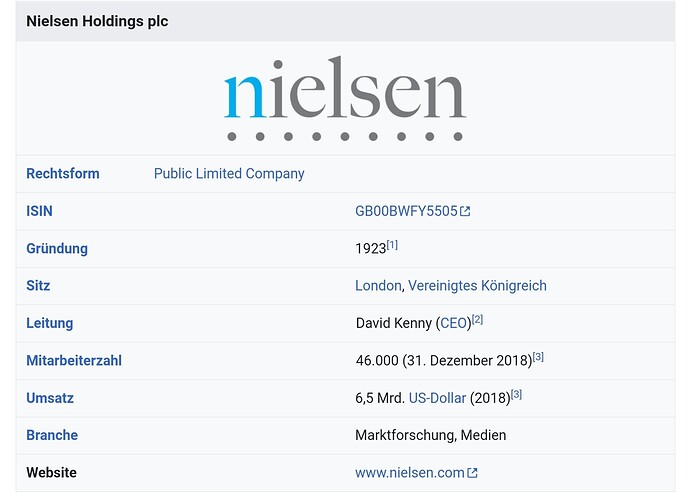The width and height of the screenshot is (690, 493).
Task: Follow the Public Limited Company link
Action: 229,174
